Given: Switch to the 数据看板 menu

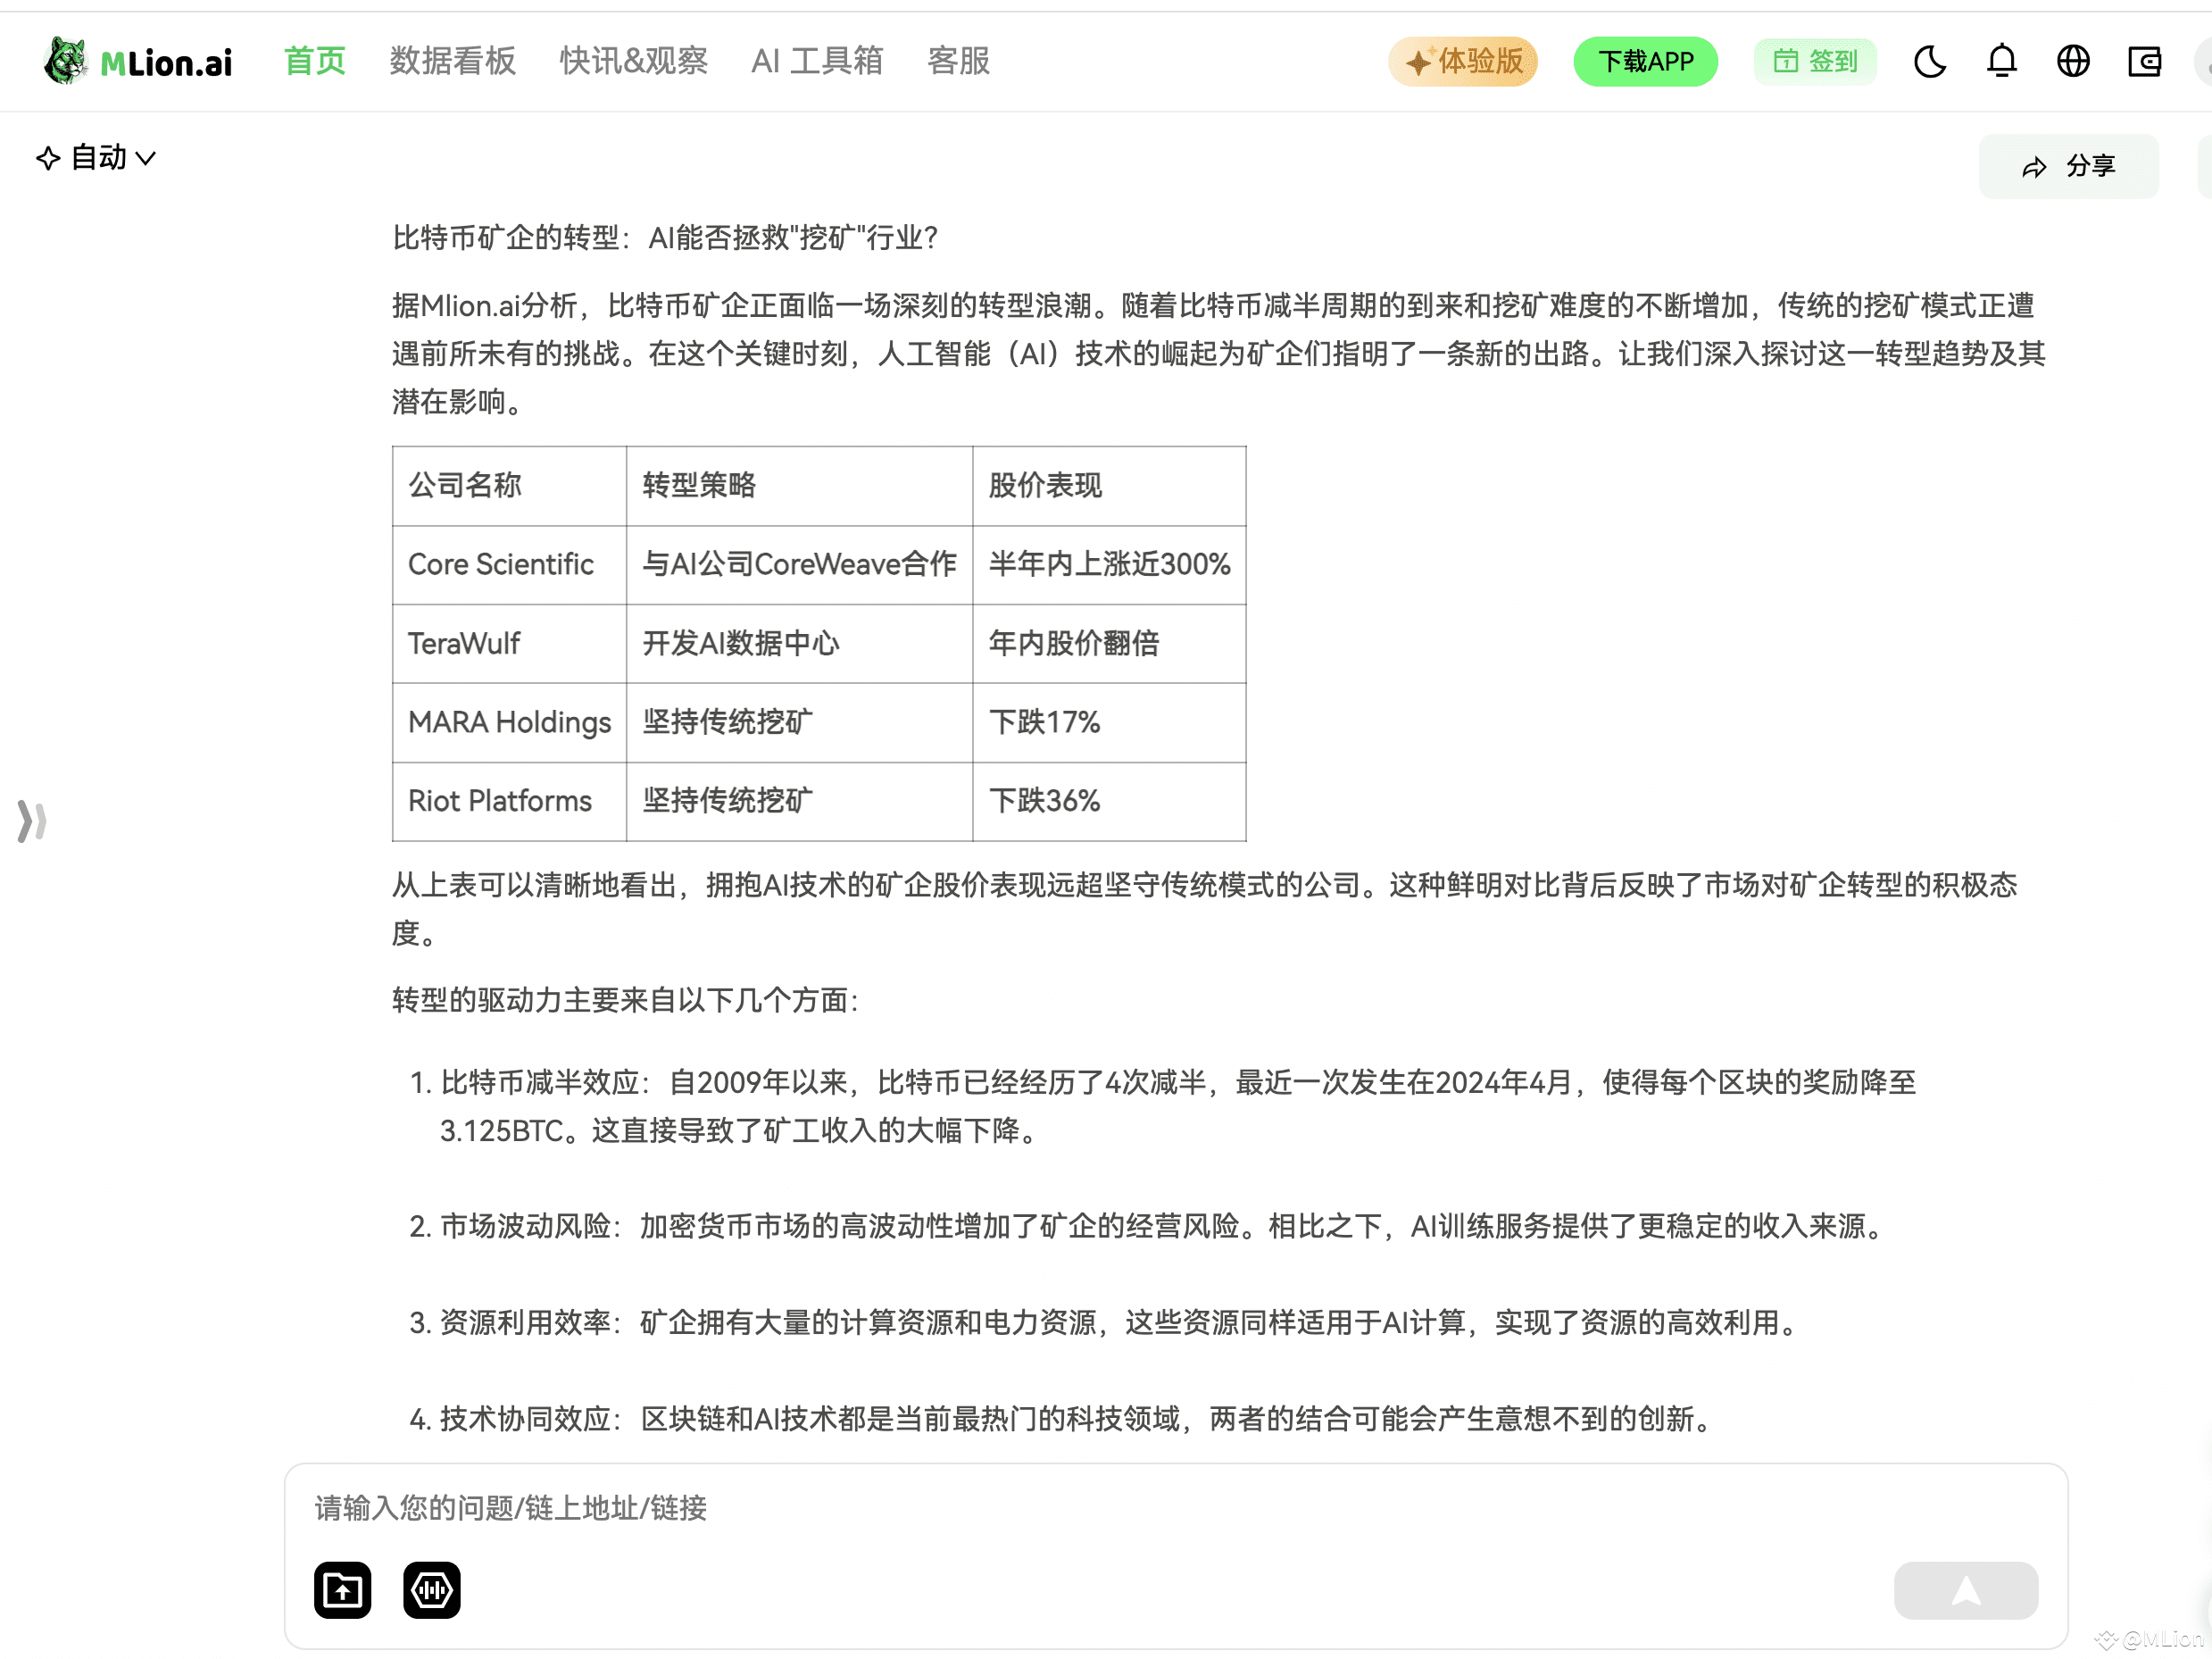Looking at the screenshot, I should [x=452, y=61].
